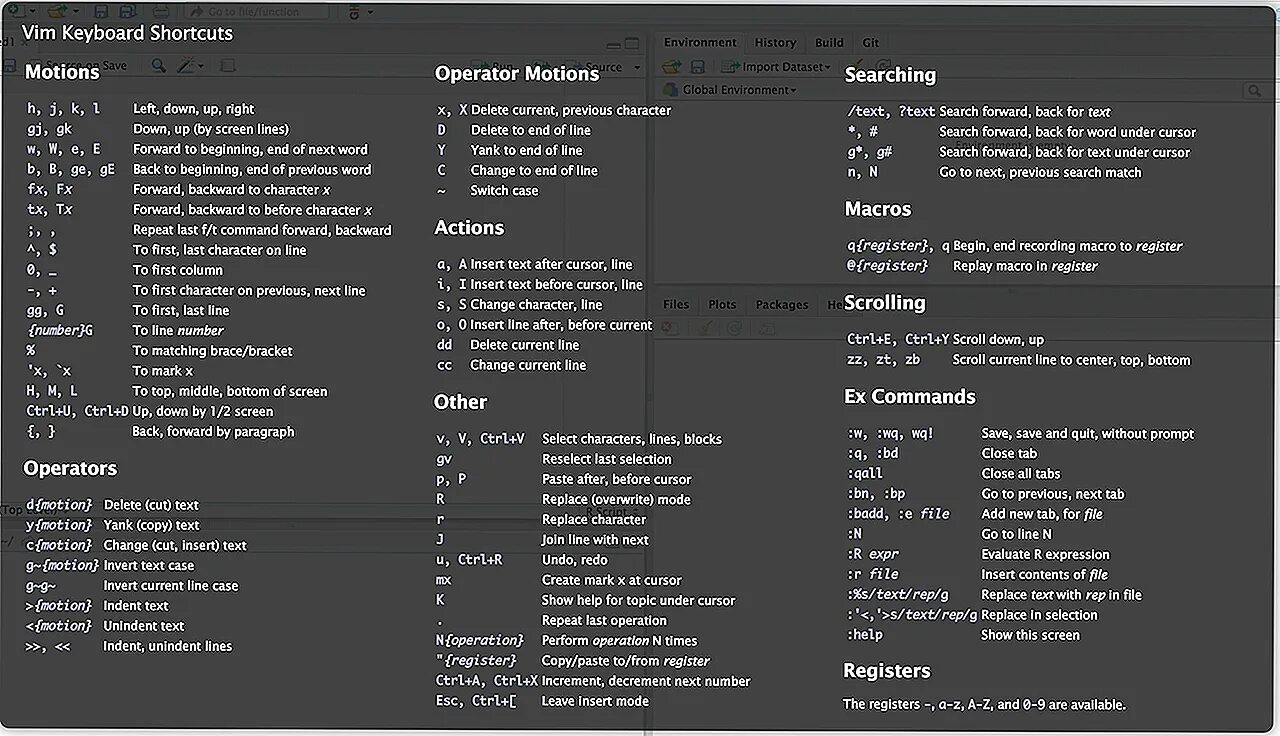This screenshot has height=736, width=1280.
Task: Click the save workspace disk icon in Environment
Action: click(698, 67)
